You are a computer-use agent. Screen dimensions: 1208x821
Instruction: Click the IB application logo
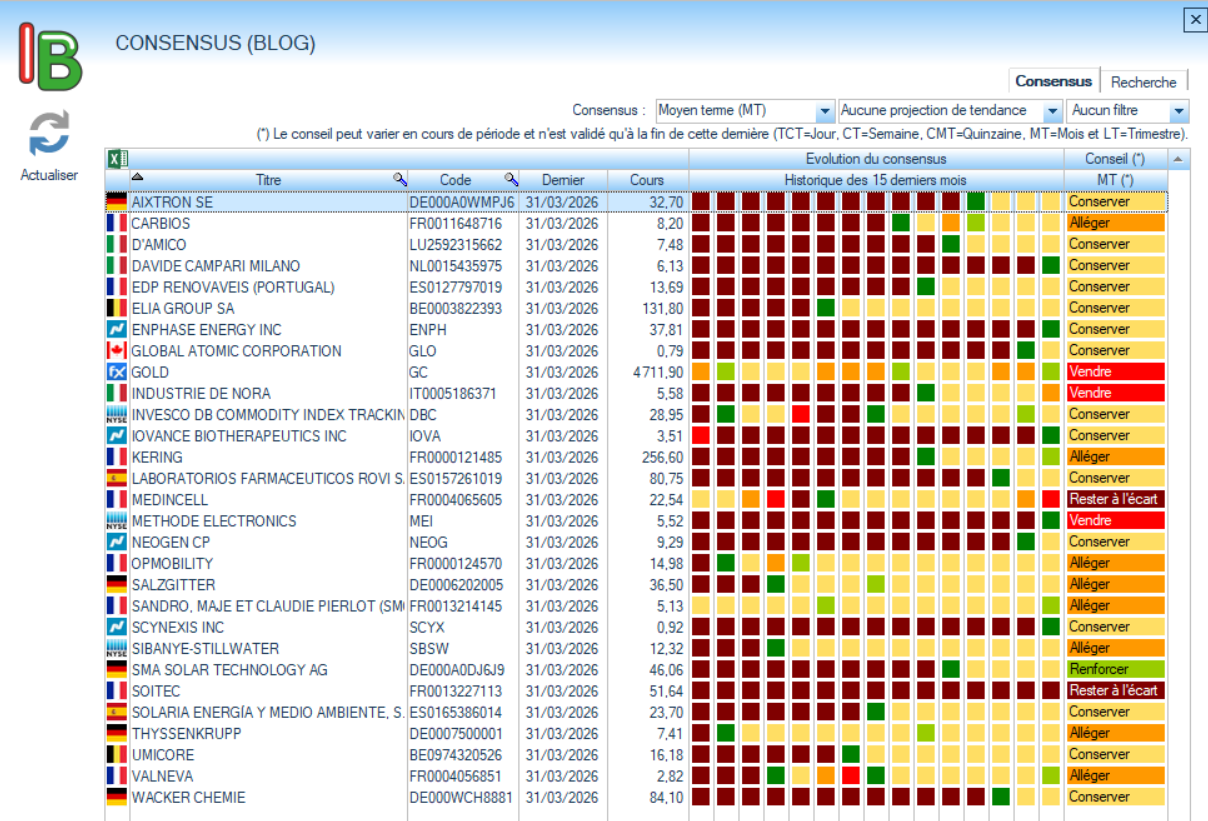pyautogui.click(x=50, y=56)
